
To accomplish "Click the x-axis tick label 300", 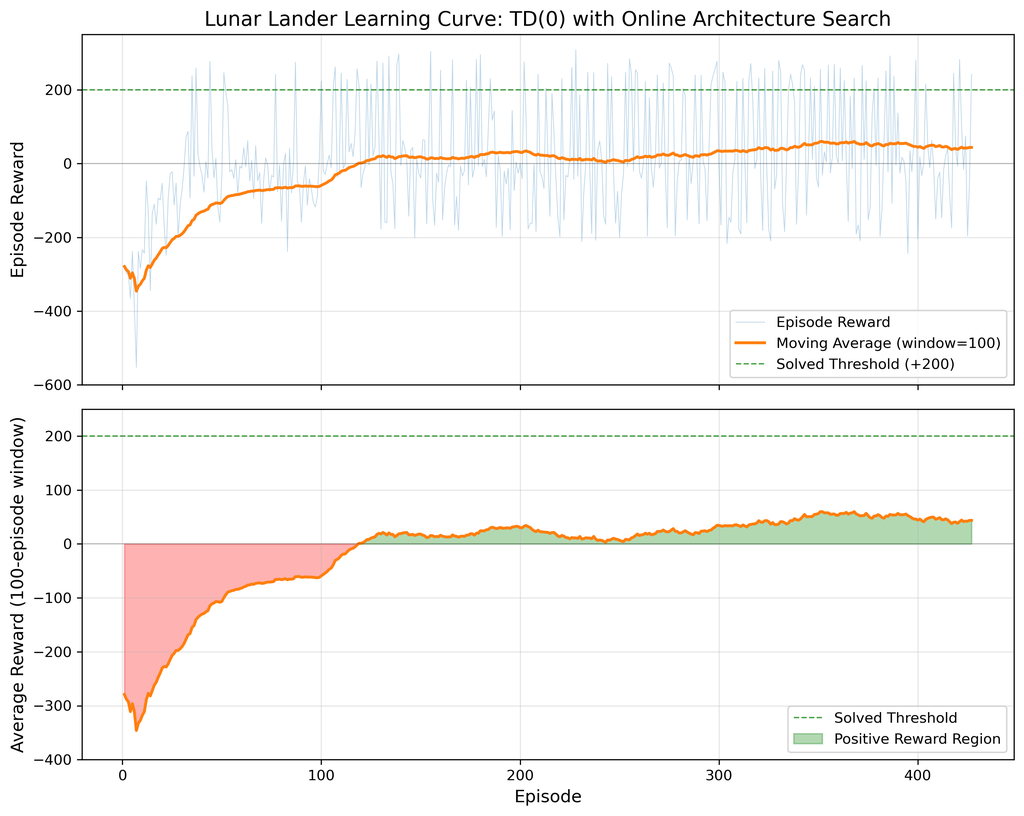I will 719,776.
